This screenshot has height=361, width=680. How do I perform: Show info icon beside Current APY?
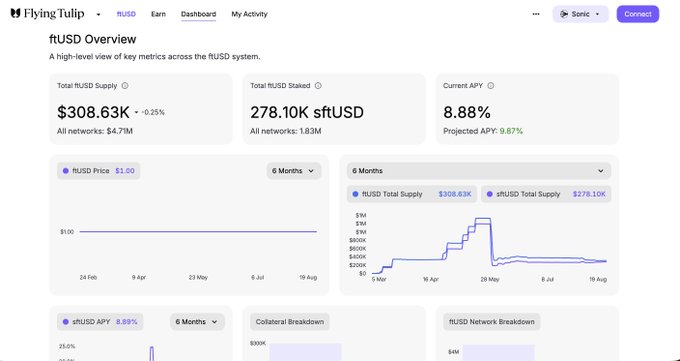click(490, 85)
